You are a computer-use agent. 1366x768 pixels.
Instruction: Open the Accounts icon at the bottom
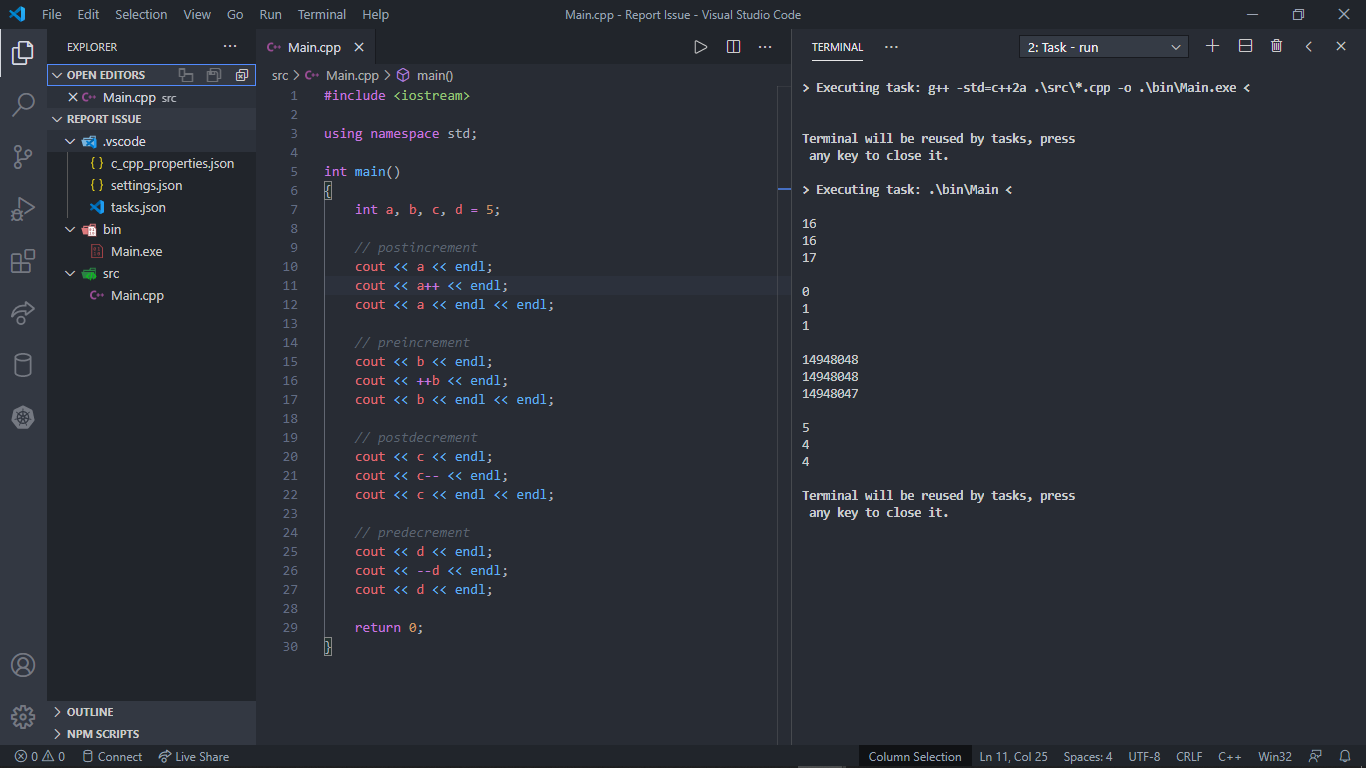point(23,664)
